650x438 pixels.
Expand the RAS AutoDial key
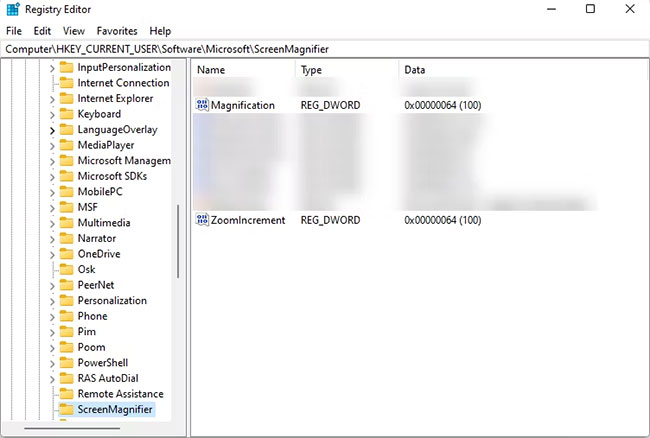(x=52, y=379)
